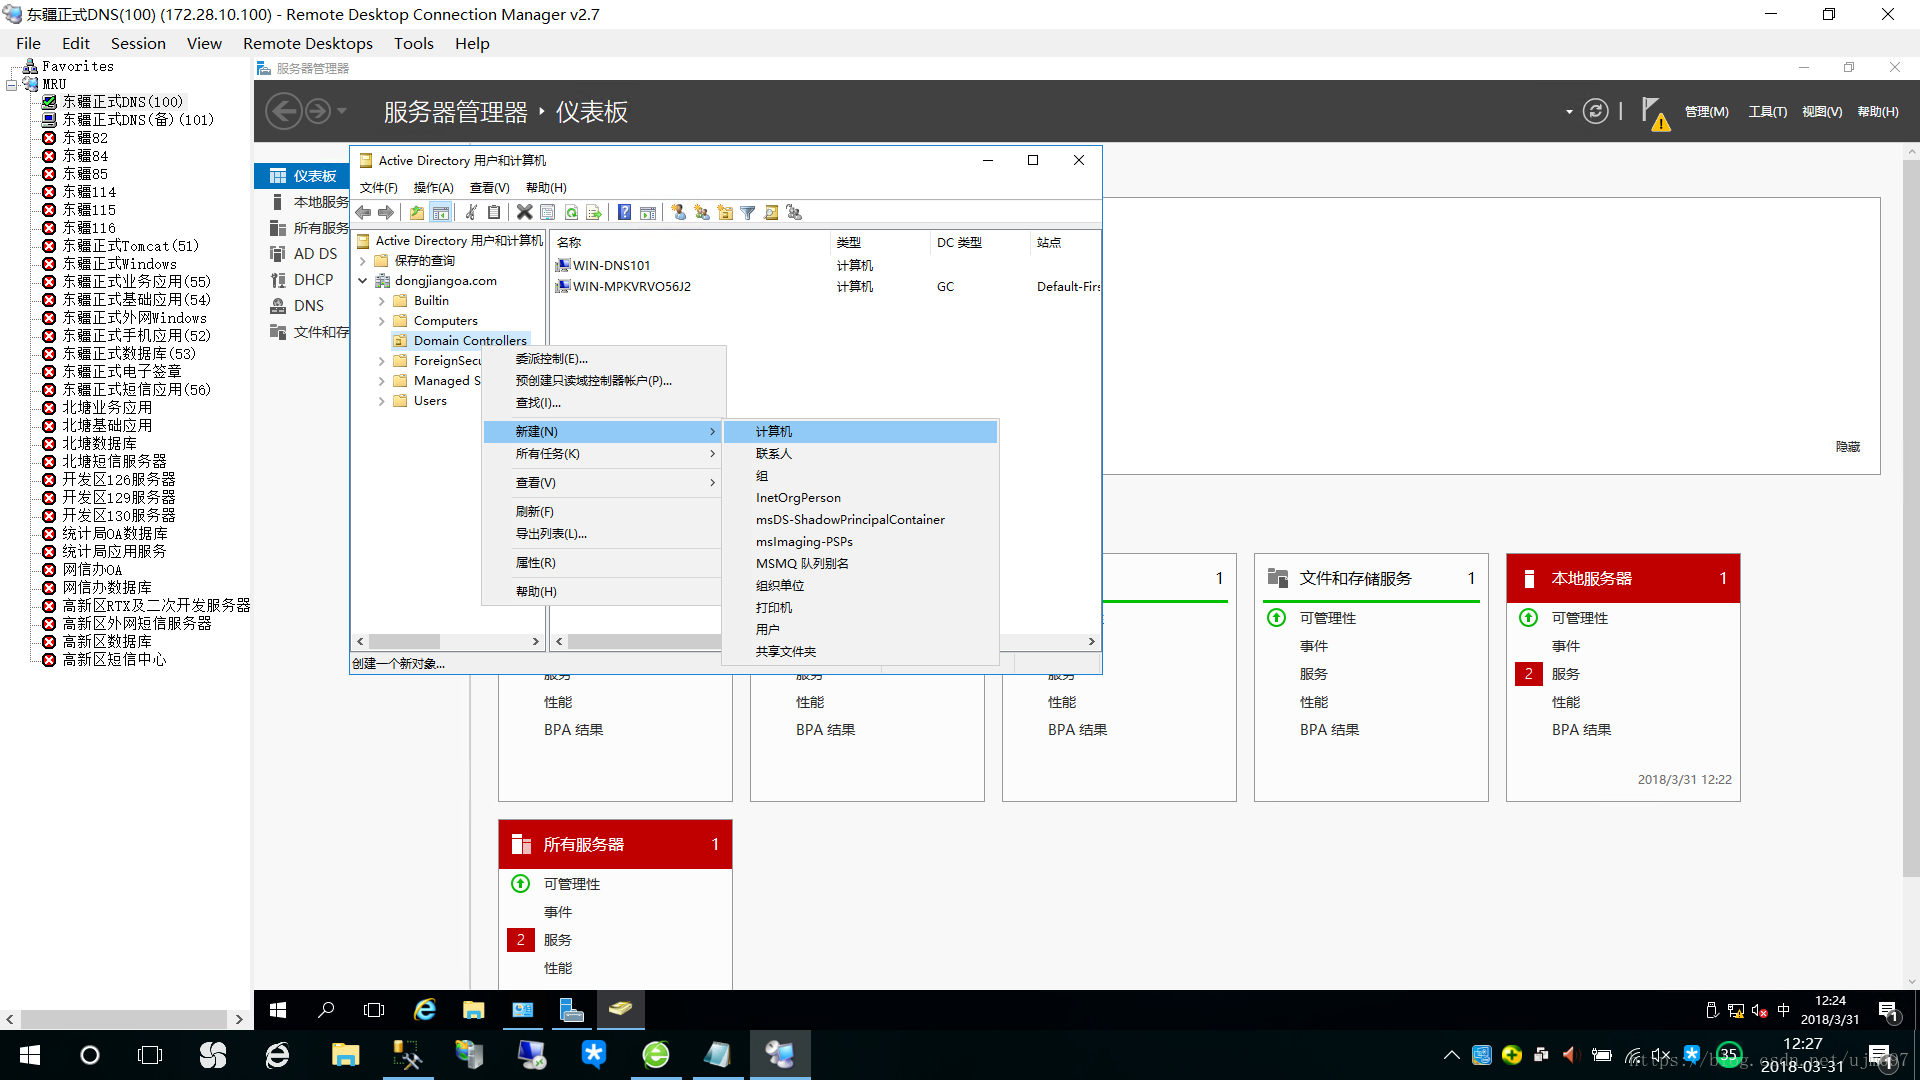Image resolution: width=1920 pixels, height=1080 pixels.
Task: Click the blue question-mark help icon
Action: pyautogui.click(x=624, y=212)
